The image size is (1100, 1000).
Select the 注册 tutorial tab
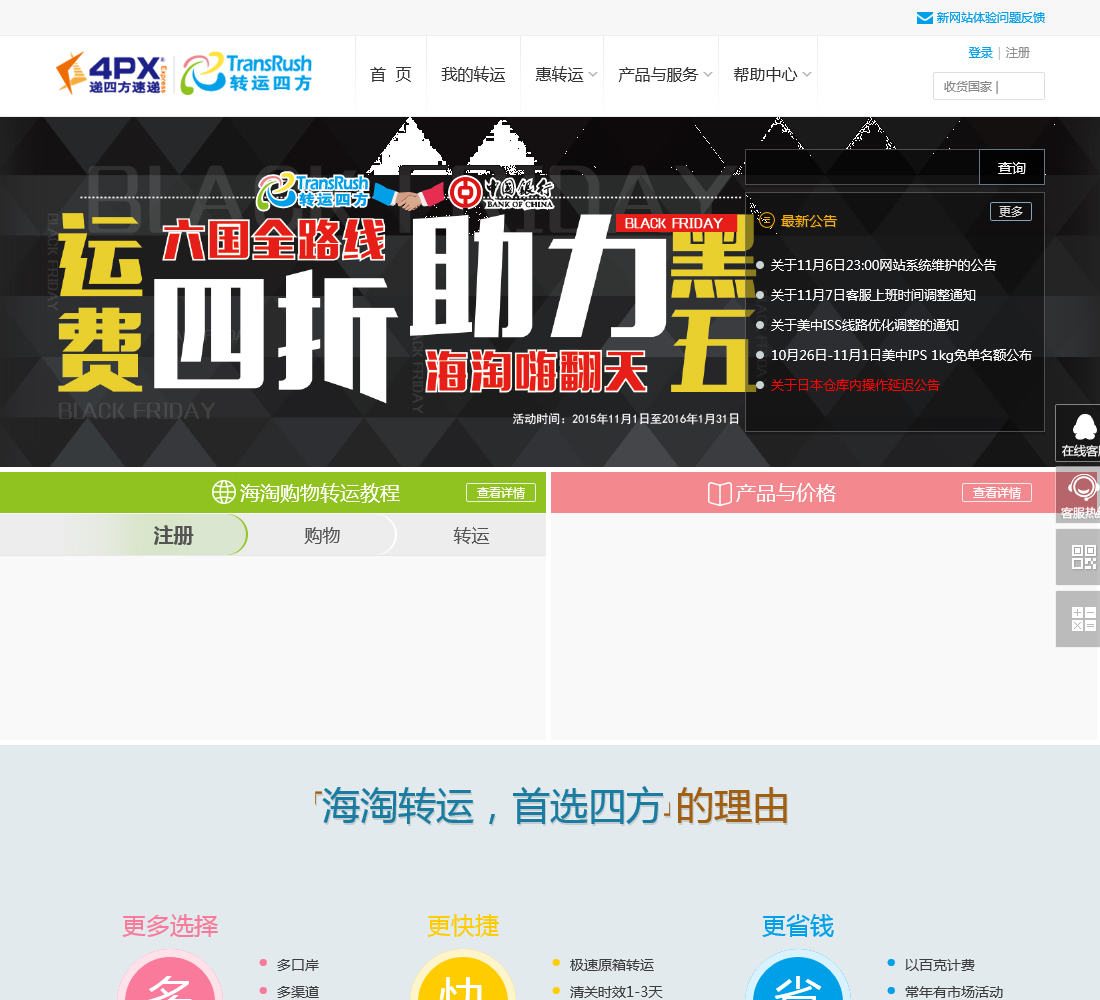[173, 535]
